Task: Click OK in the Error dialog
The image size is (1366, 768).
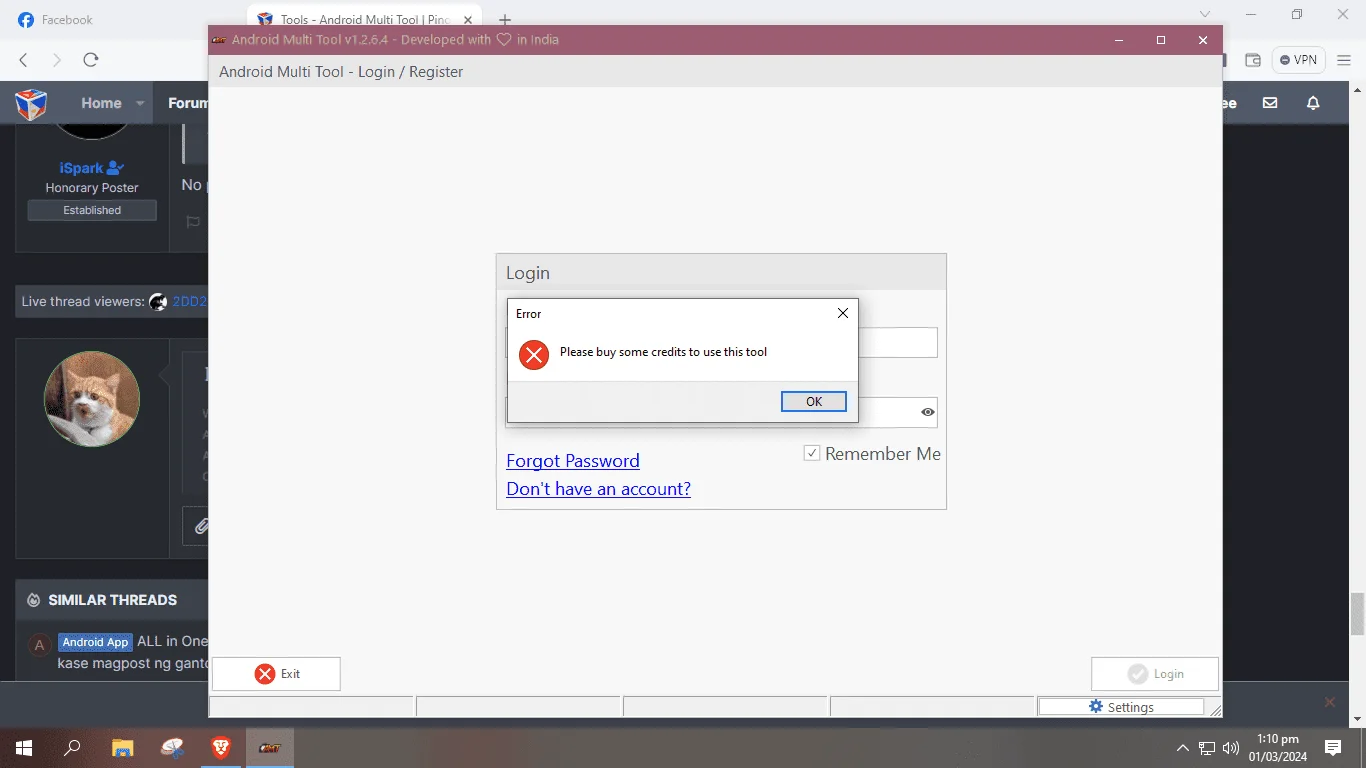Action: click(x=814, y=401)
